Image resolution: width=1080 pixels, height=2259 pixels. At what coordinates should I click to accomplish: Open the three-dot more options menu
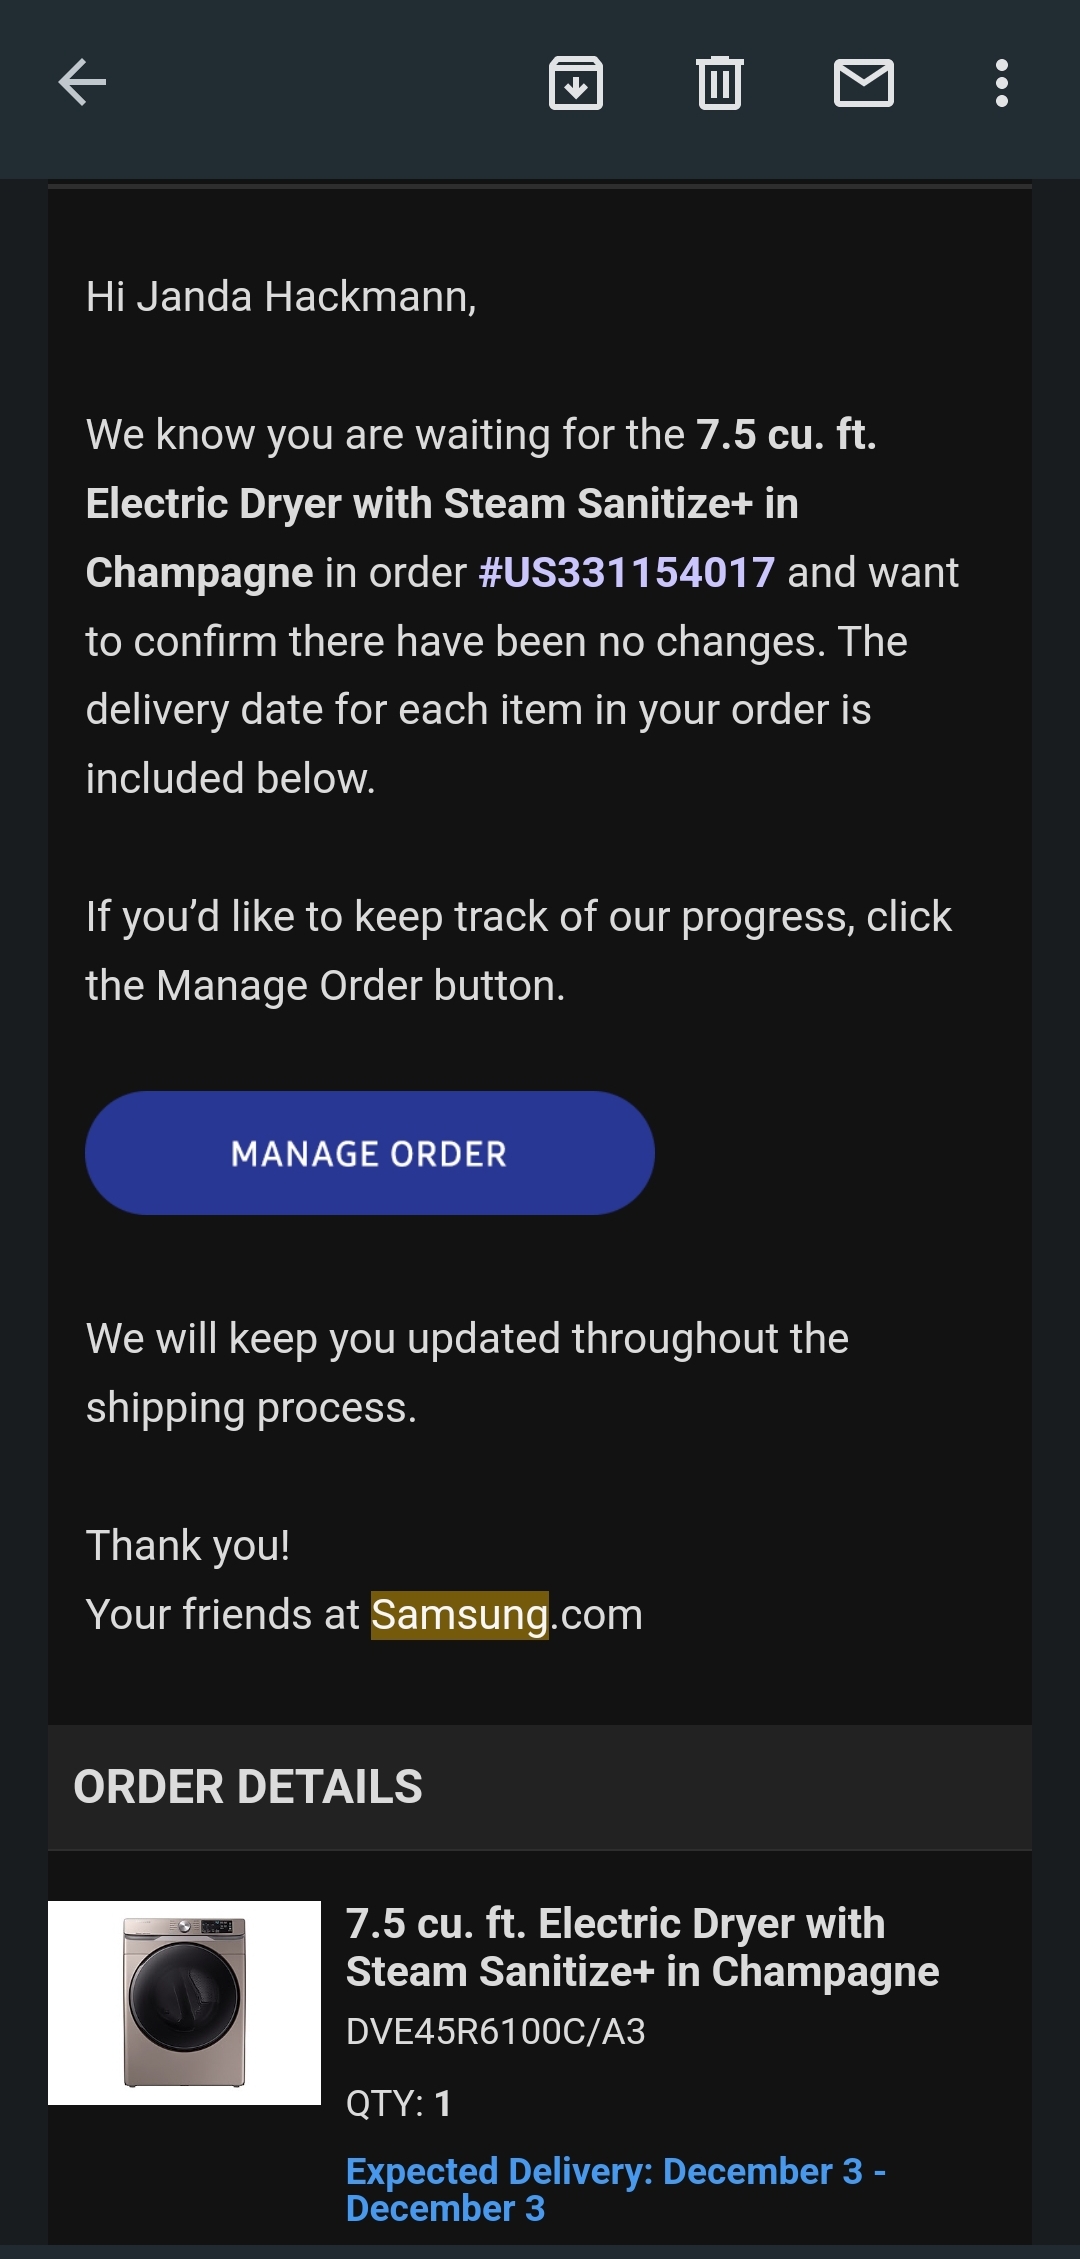coord(1001,83)
